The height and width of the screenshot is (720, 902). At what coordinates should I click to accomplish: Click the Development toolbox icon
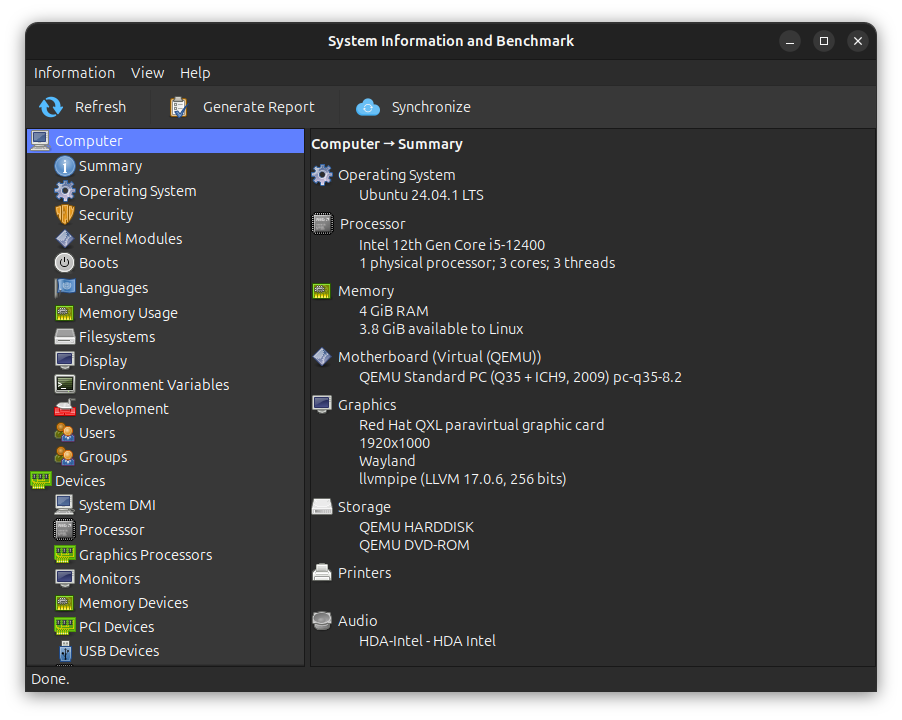64,408
